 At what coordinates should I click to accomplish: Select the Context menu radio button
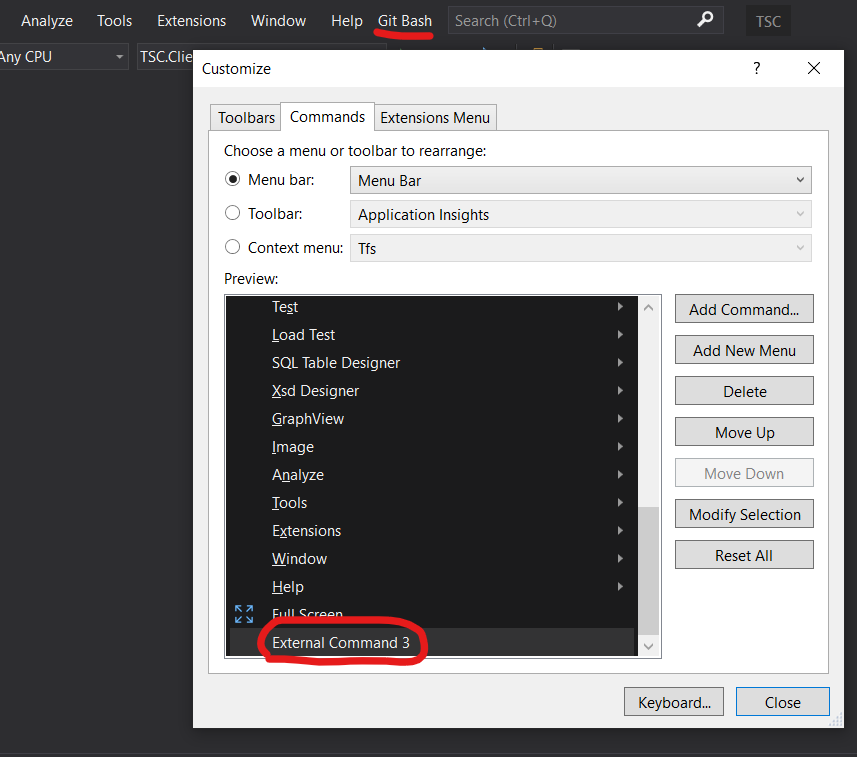[x=232, y=247]
